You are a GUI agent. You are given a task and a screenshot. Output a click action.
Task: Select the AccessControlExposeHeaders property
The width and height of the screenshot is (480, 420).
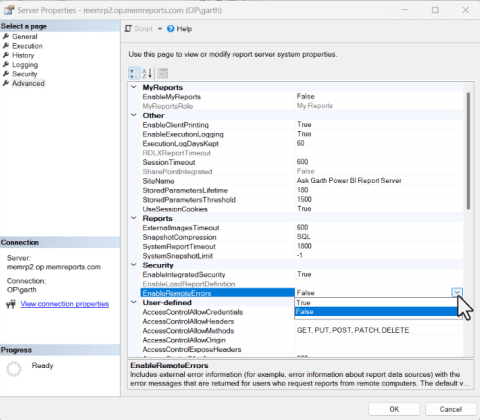[192, 349]
